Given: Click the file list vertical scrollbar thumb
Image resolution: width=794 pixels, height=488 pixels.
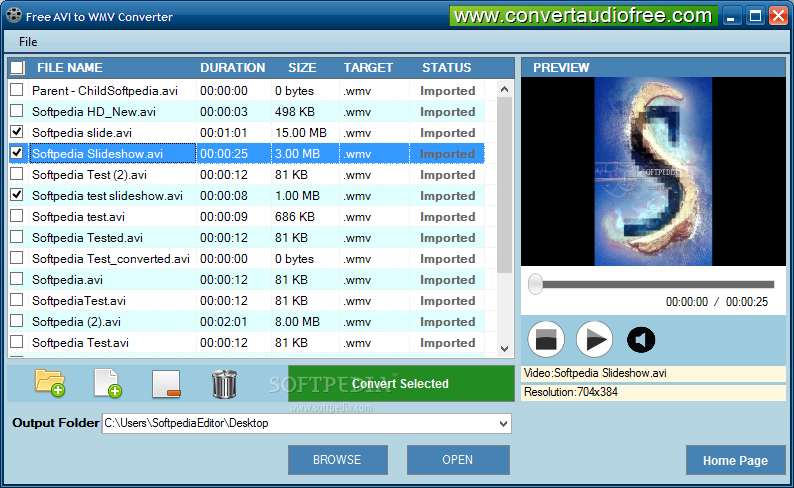Looking at the screenshot, I should (504, 186).
